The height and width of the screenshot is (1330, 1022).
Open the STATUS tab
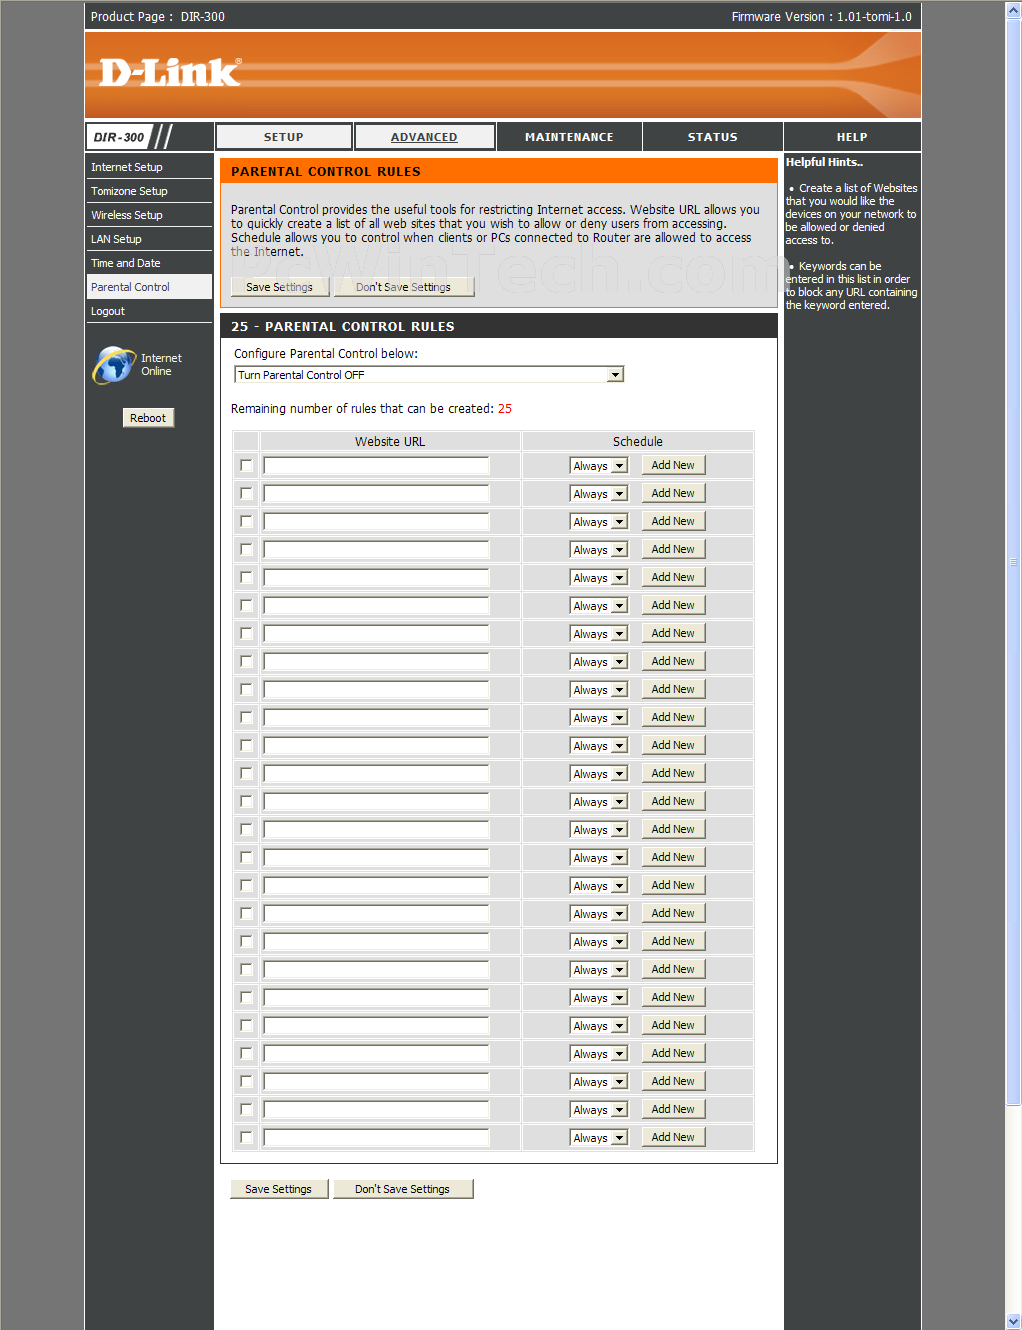pyautogui.click(x=712, y=137)
